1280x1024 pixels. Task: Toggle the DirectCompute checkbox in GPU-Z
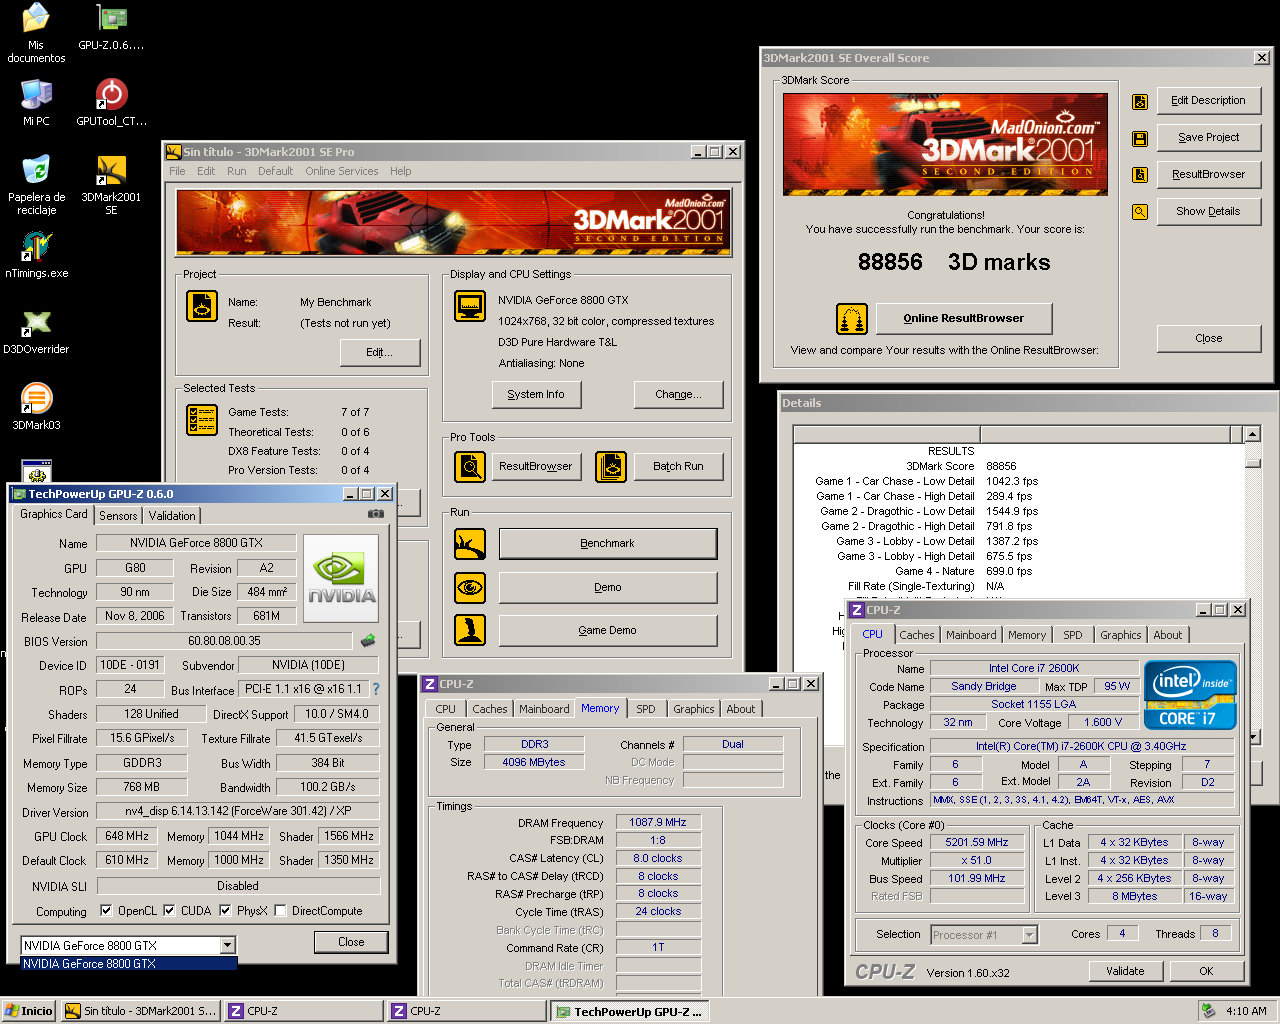pyautogui.click(x=281, y=911)
